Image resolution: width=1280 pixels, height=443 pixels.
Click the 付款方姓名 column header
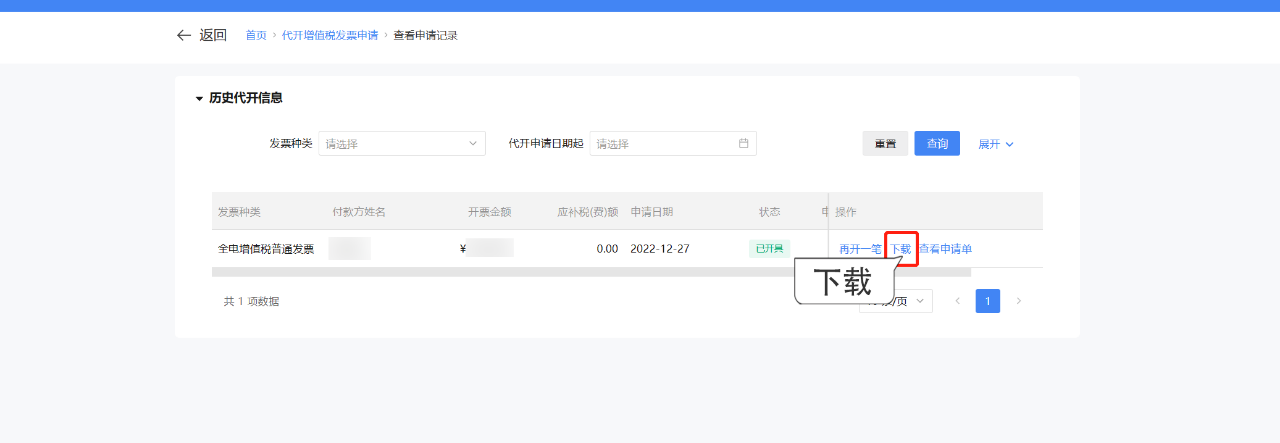[x=359, y=212]
